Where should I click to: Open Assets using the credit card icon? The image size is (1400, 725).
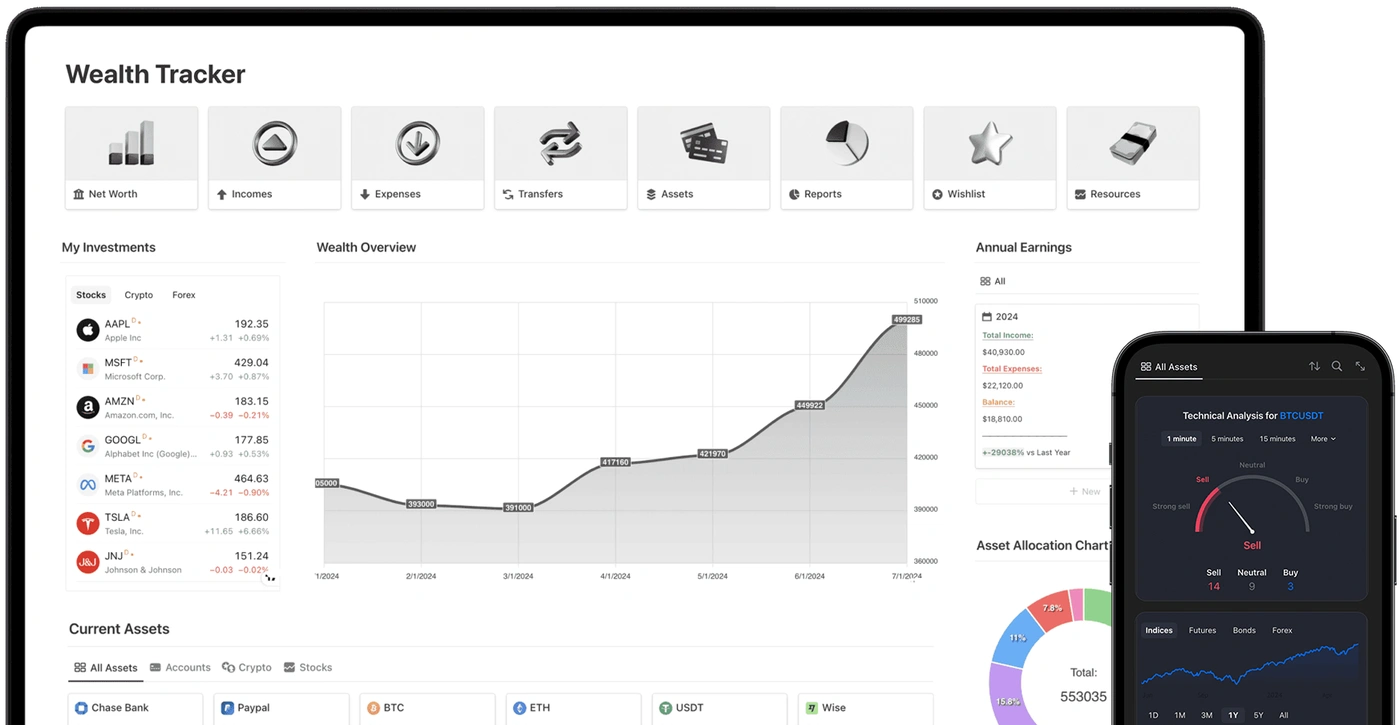tap(703, 143)
